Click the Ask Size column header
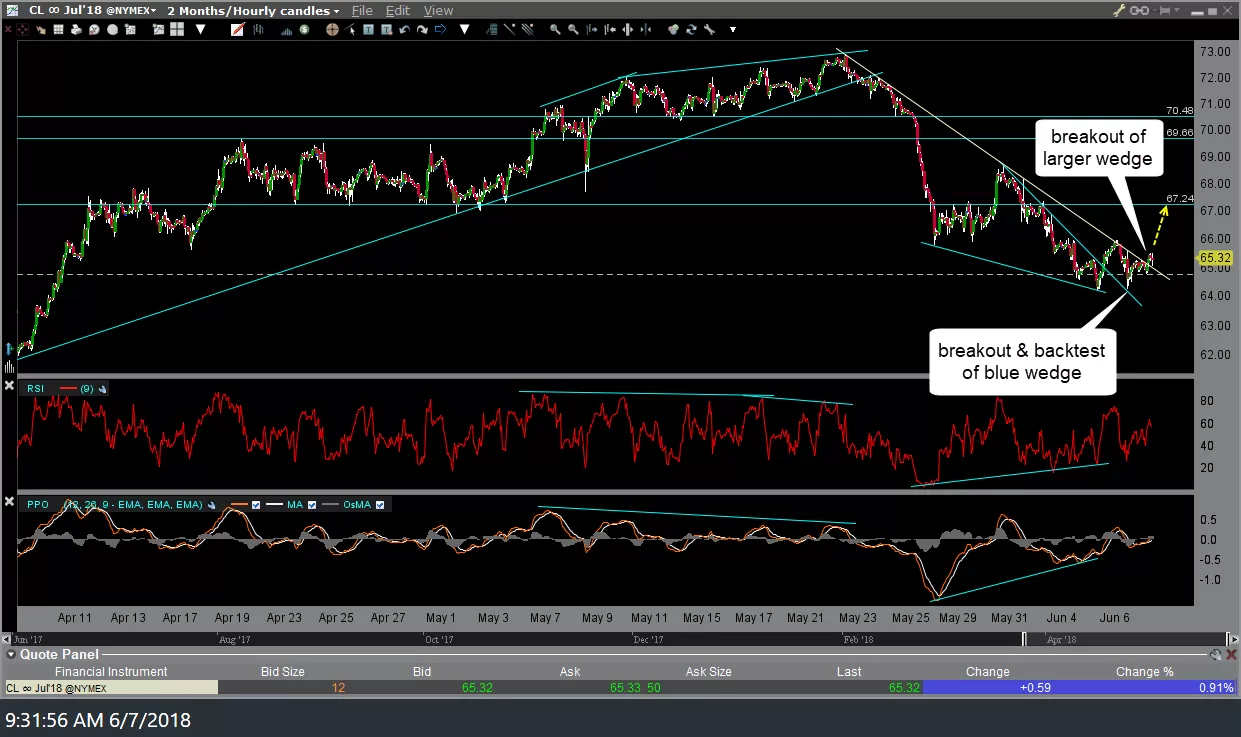Viewport: 1241px width, 737px height. pos(709,672)
